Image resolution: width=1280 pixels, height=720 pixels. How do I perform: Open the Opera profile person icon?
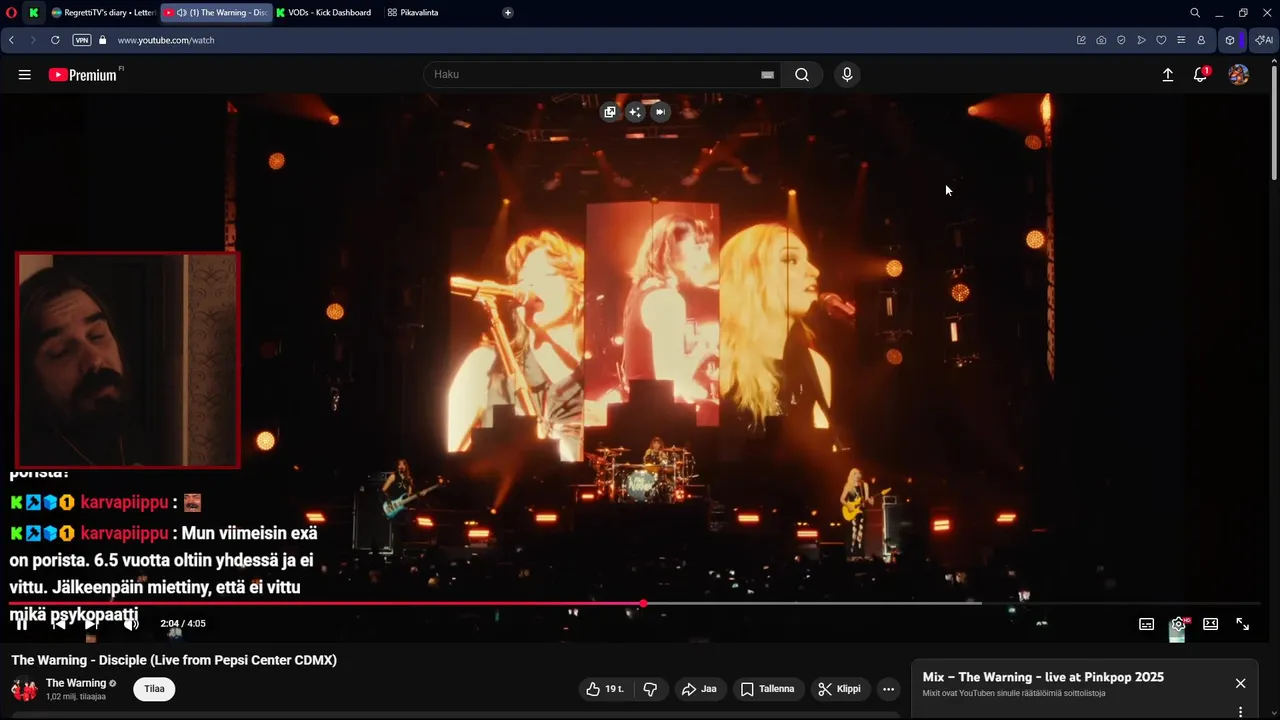(x=1201, y=40)
